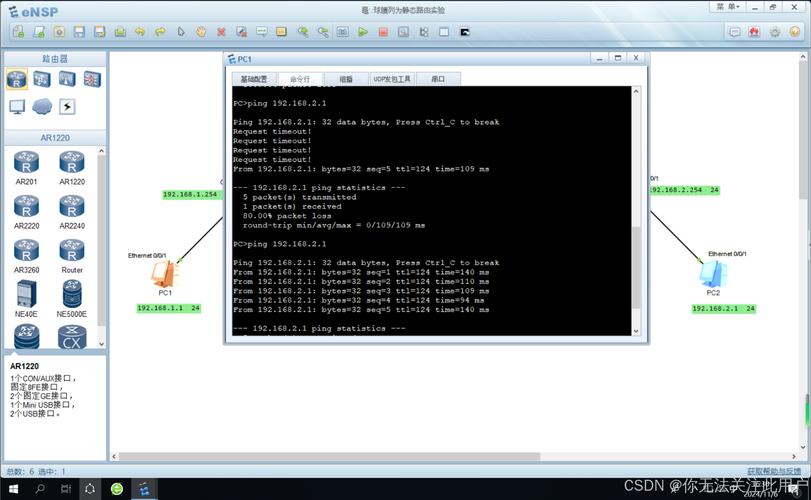Pick the NE40E device model

click(26, 295)
